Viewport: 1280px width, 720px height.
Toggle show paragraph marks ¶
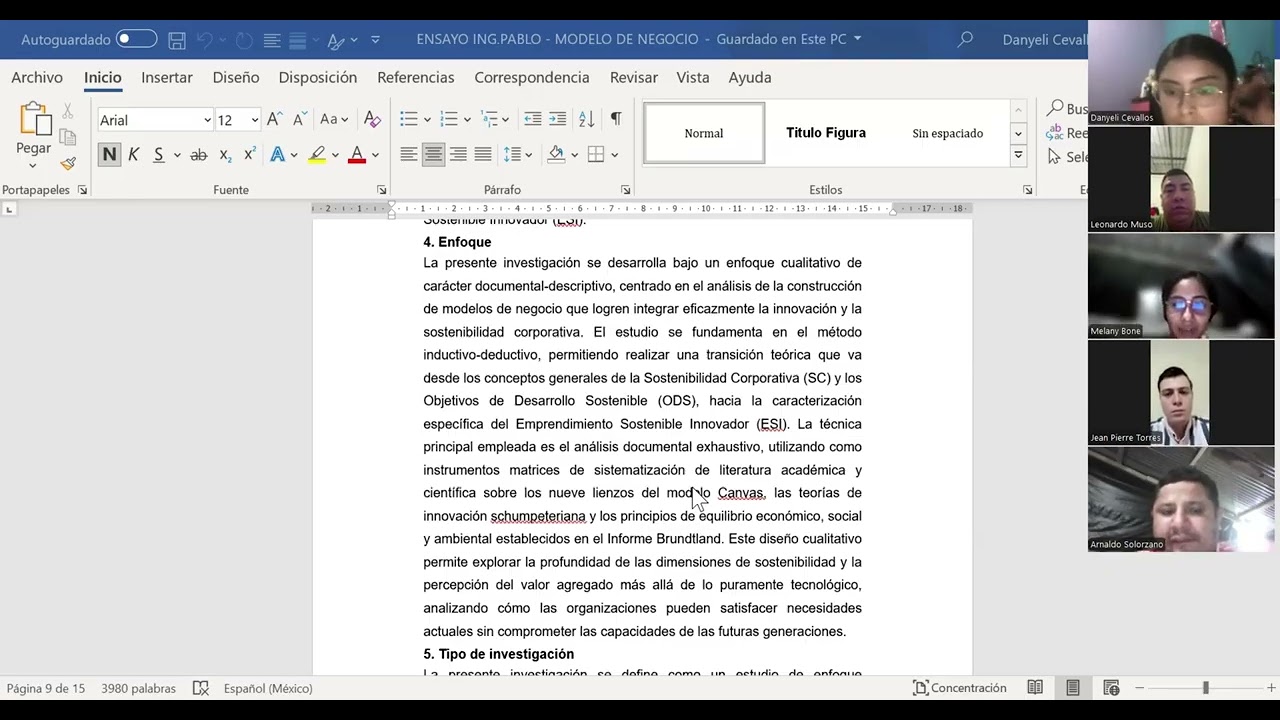616,119
